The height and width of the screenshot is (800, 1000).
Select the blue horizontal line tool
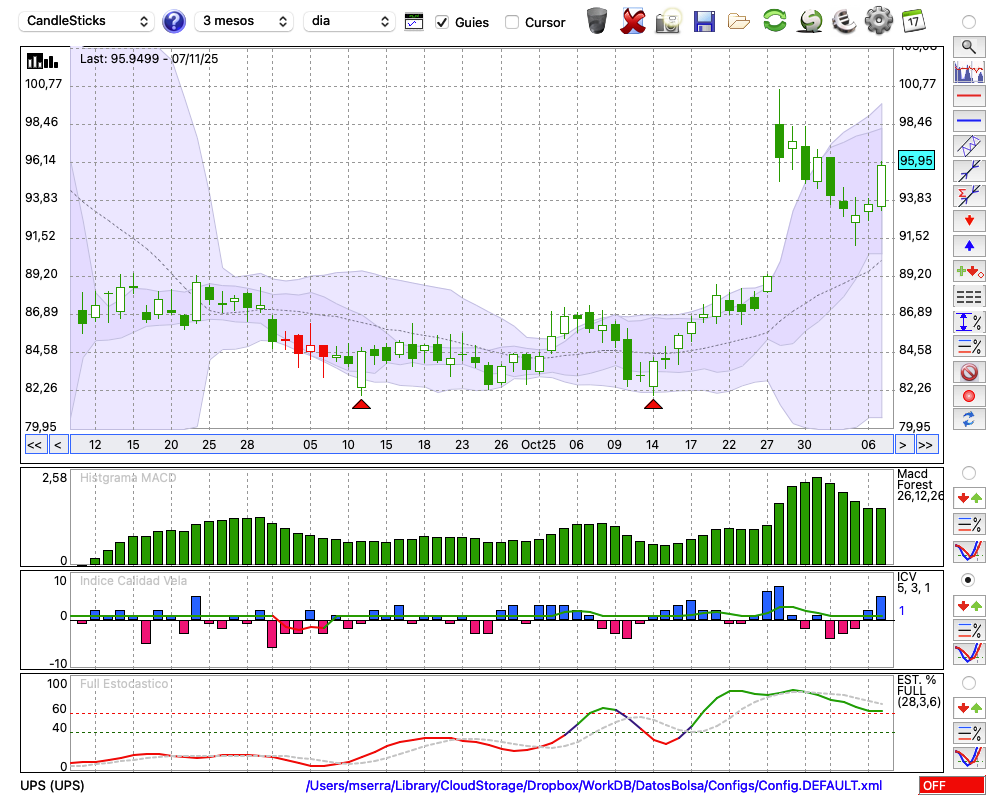(x=968, y=121)
